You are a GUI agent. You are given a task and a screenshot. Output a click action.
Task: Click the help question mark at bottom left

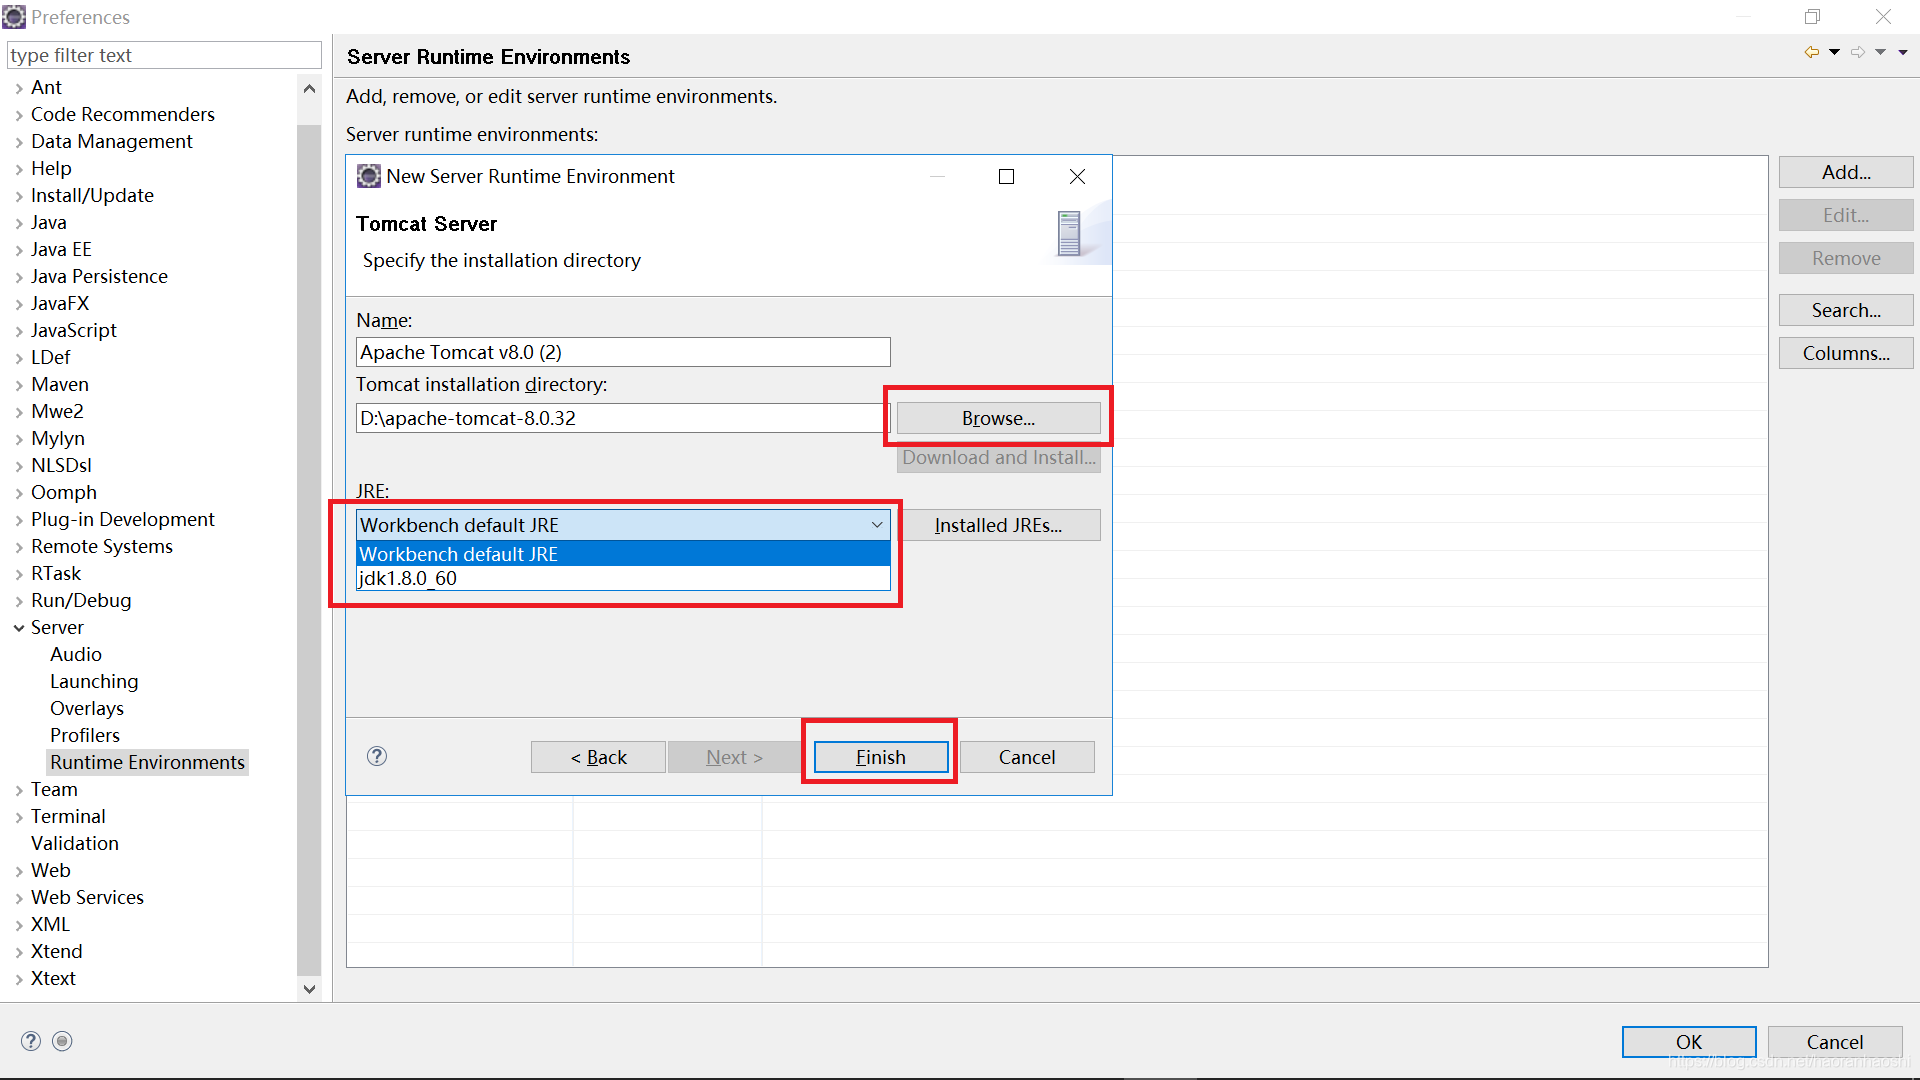(31, 1041)
